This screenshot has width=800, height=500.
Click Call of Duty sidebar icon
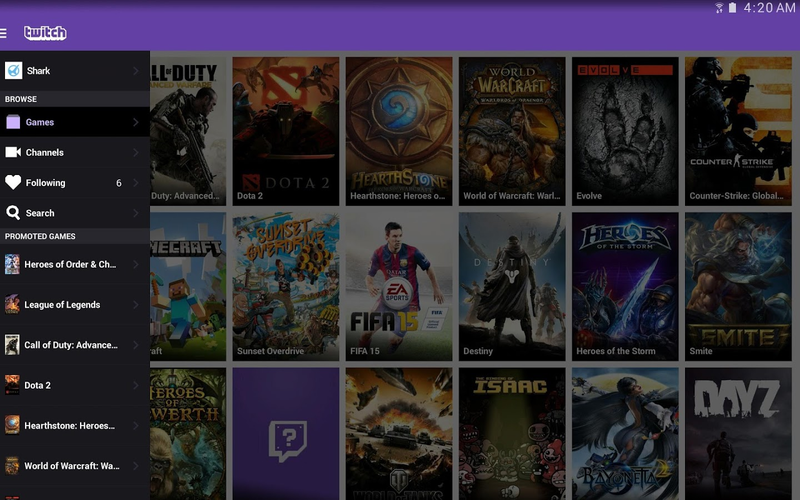click(12, 345)
